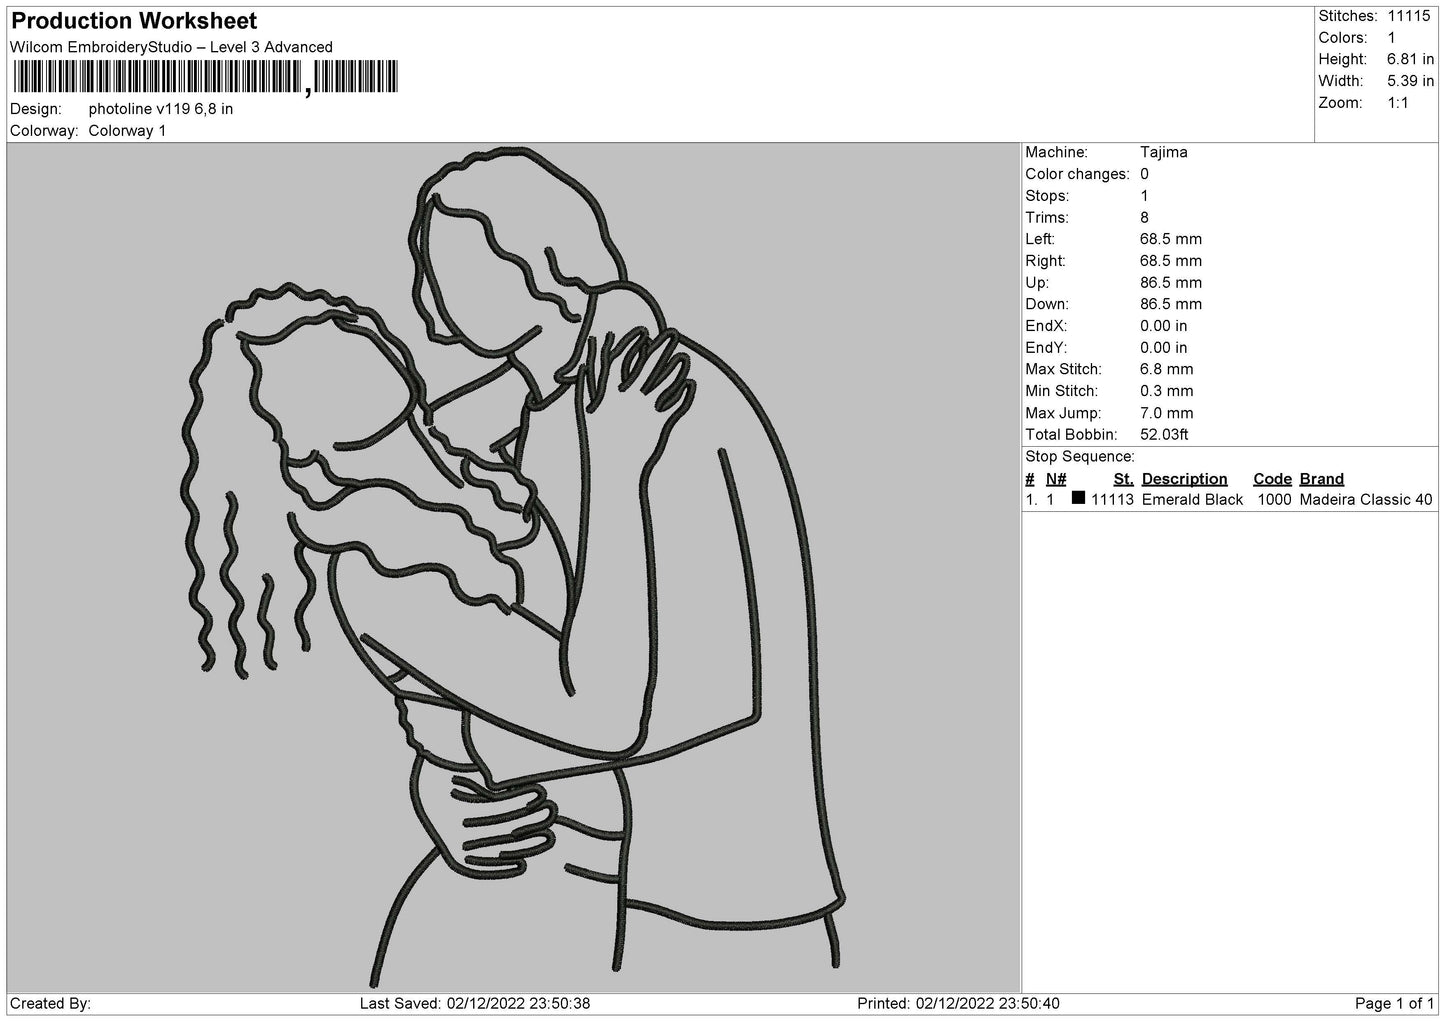Click the Code column header
The width and height of the screenshot is (1445, 1021).
pos(1272,479)
